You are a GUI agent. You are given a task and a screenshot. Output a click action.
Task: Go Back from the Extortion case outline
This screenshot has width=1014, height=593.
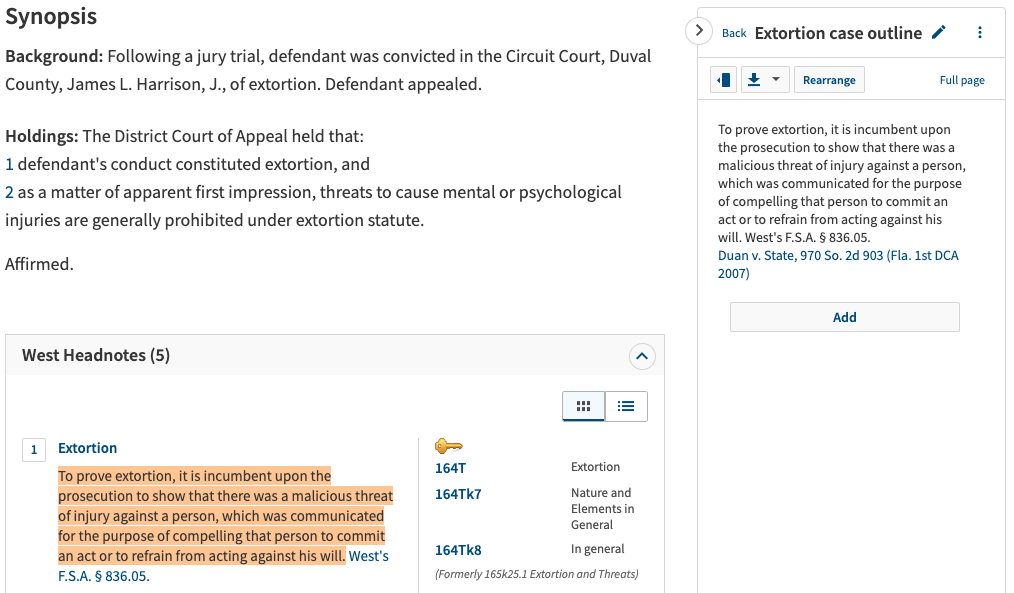pyautogui.click(x=734, y=33)
